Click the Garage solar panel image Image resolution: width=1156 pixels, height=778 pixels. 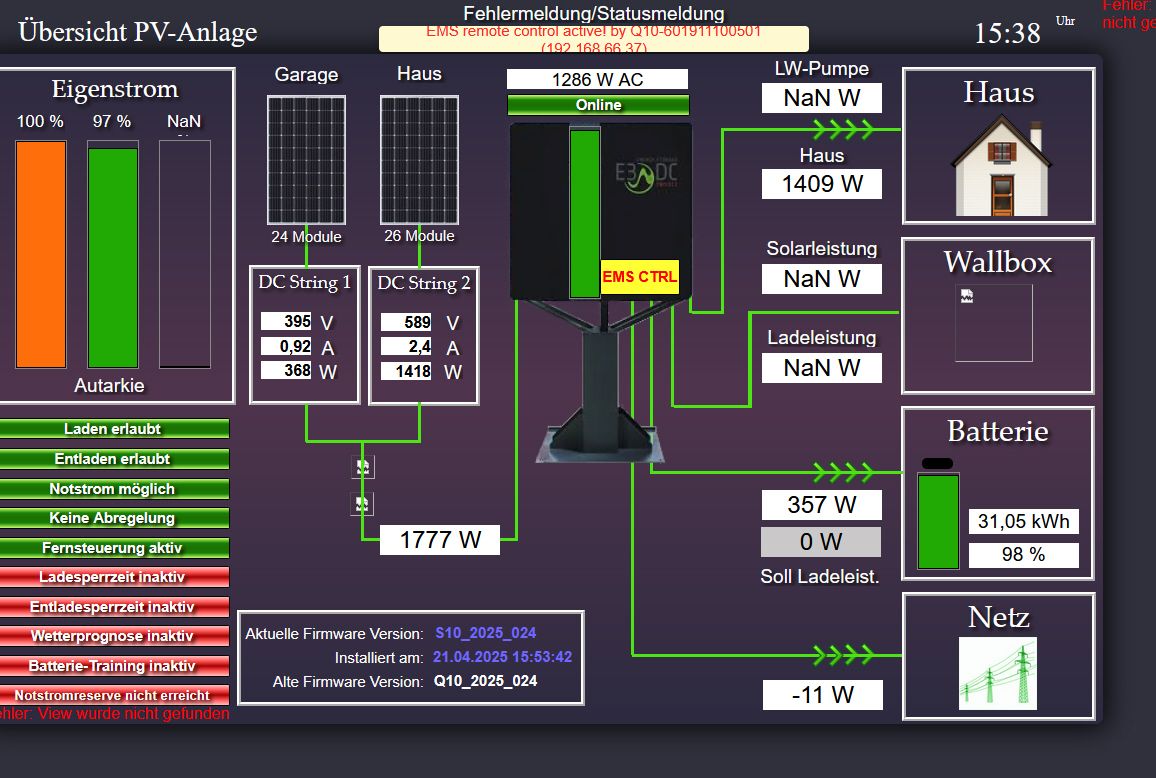point(306,160)
